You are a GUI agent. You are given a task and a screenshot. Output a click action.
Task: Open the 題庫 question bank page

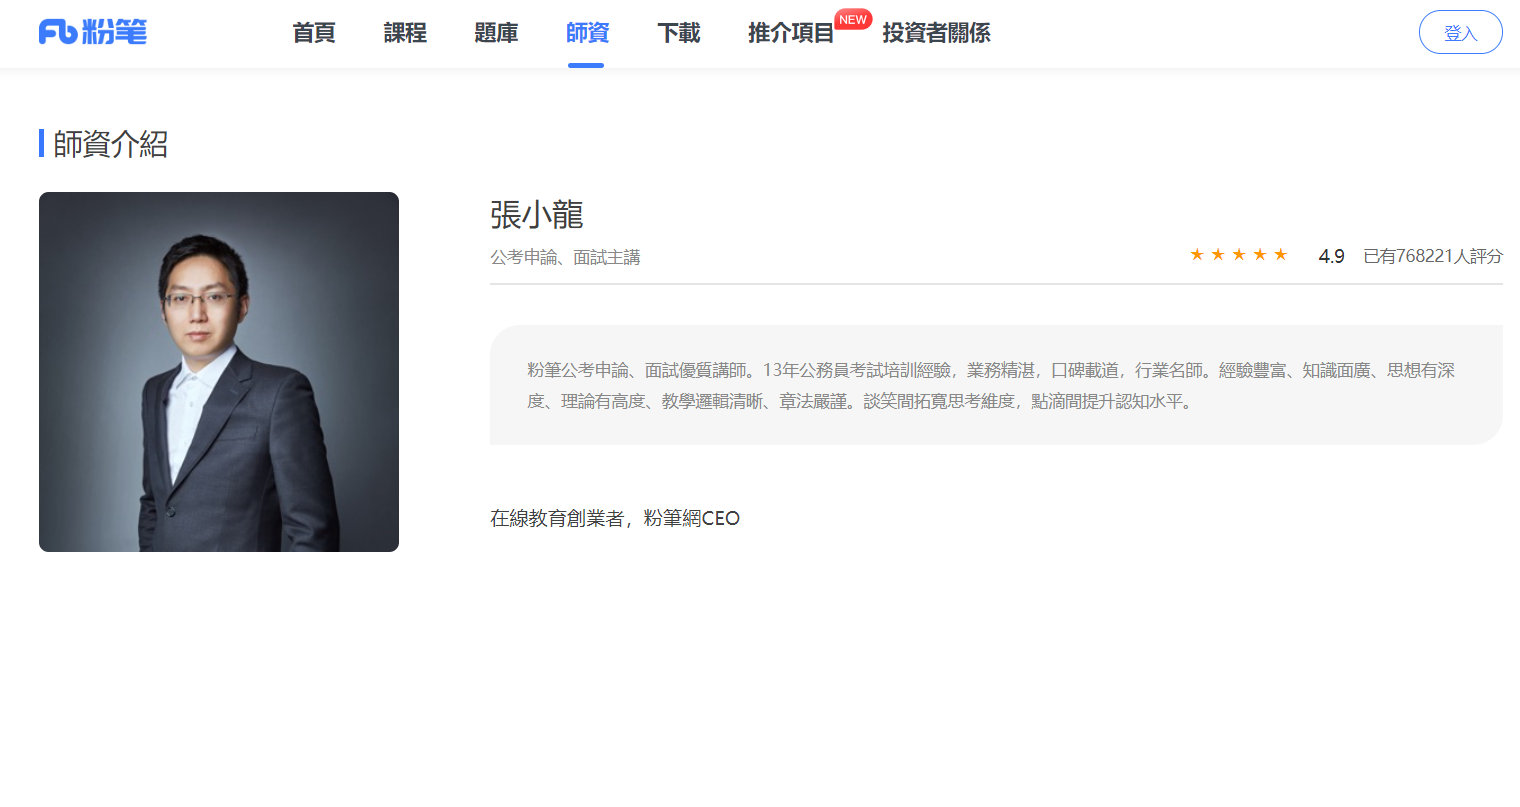click(496, 33)
